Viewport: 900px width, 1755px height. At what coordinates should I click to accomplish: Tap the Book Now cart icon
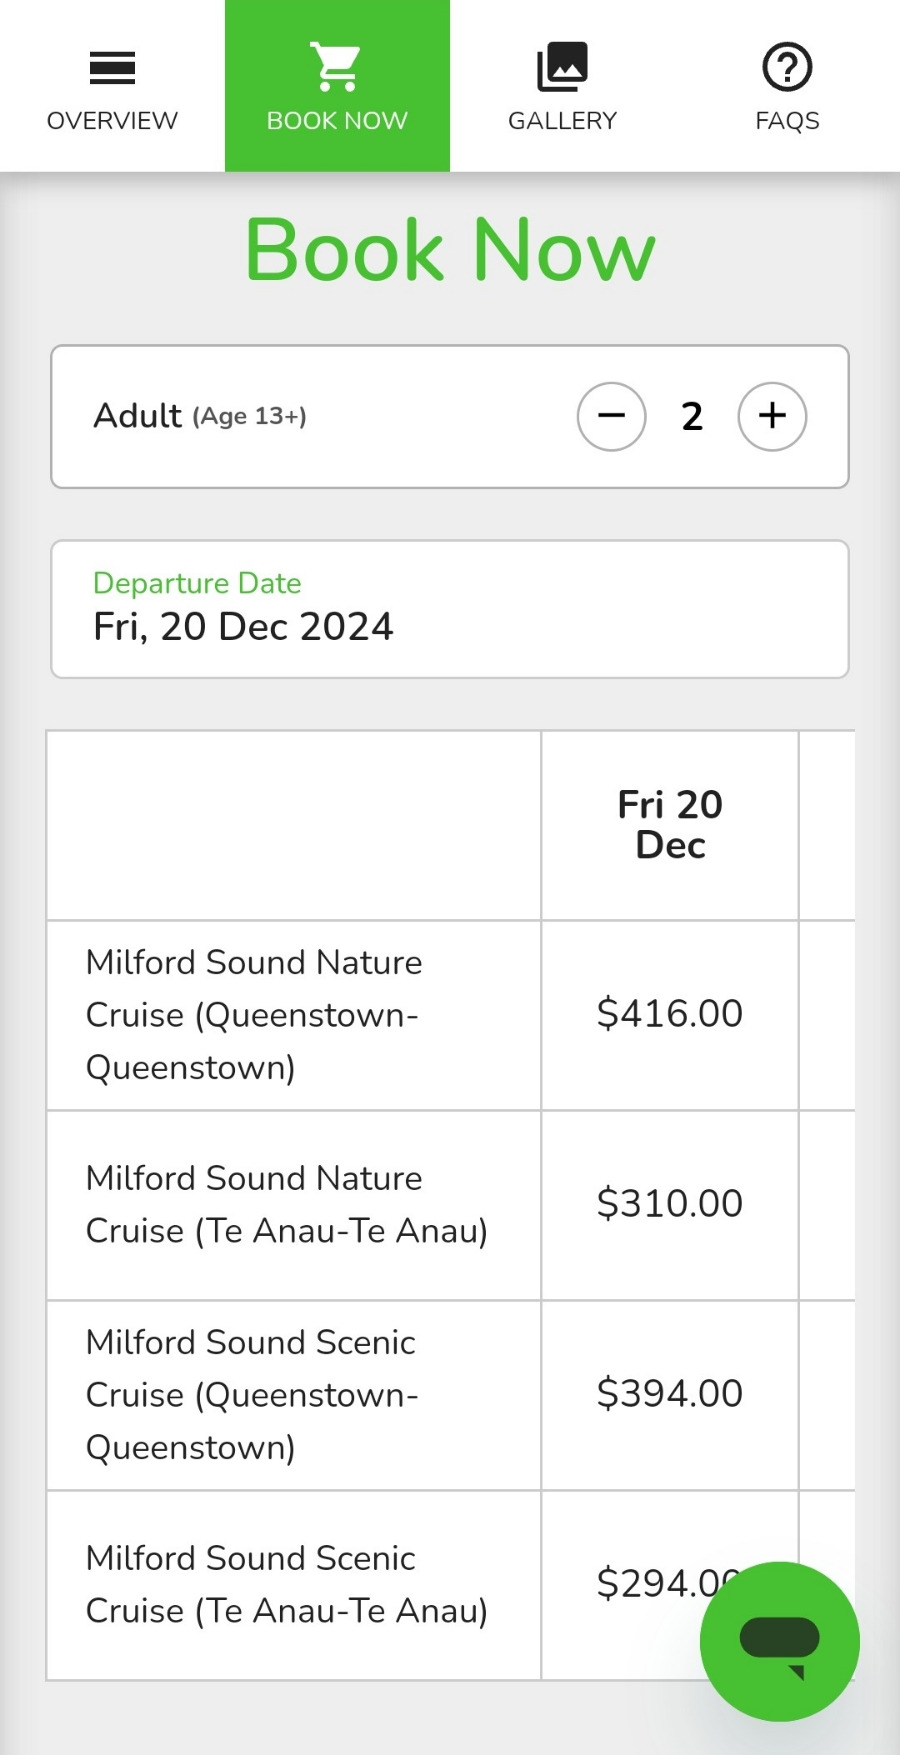(x=336, y=67)
